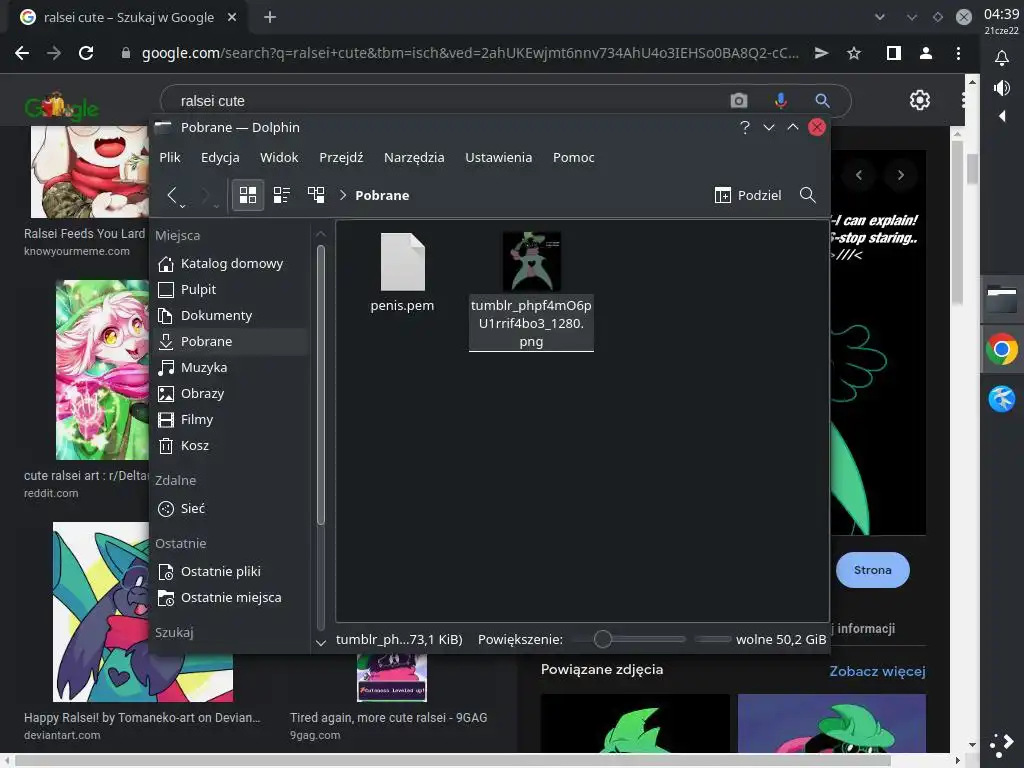
Task: Select Pobrane in the Places panel
Action: (231, 342)
